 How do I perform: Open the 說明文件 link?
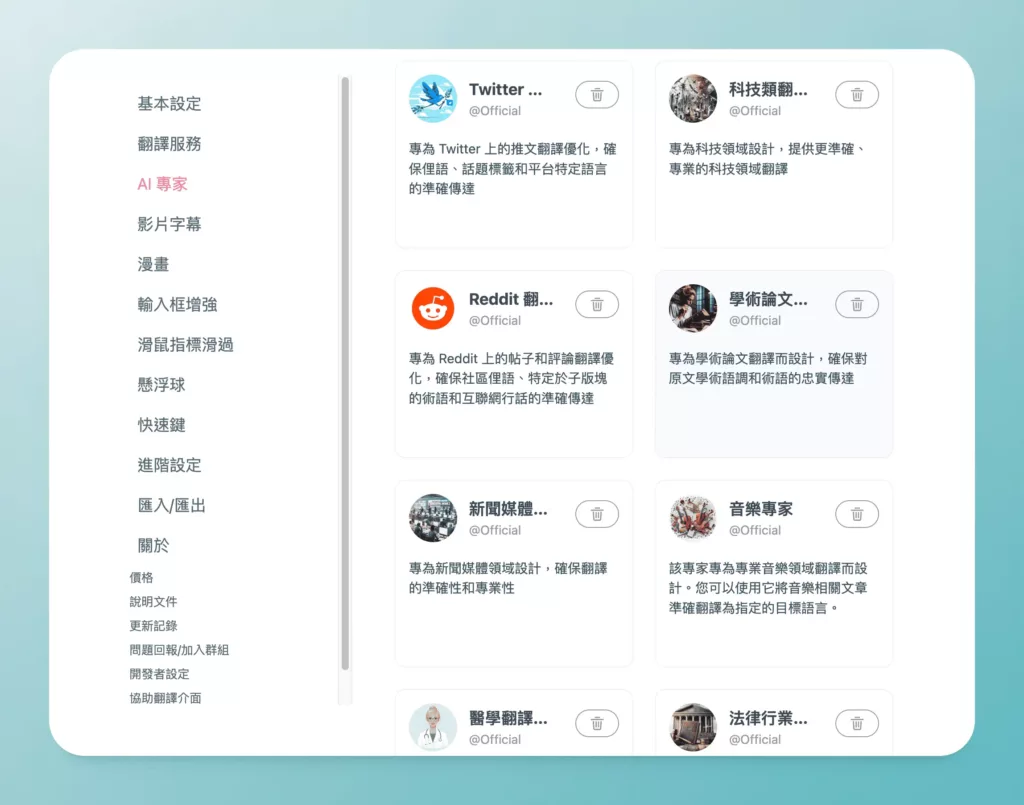153,601
